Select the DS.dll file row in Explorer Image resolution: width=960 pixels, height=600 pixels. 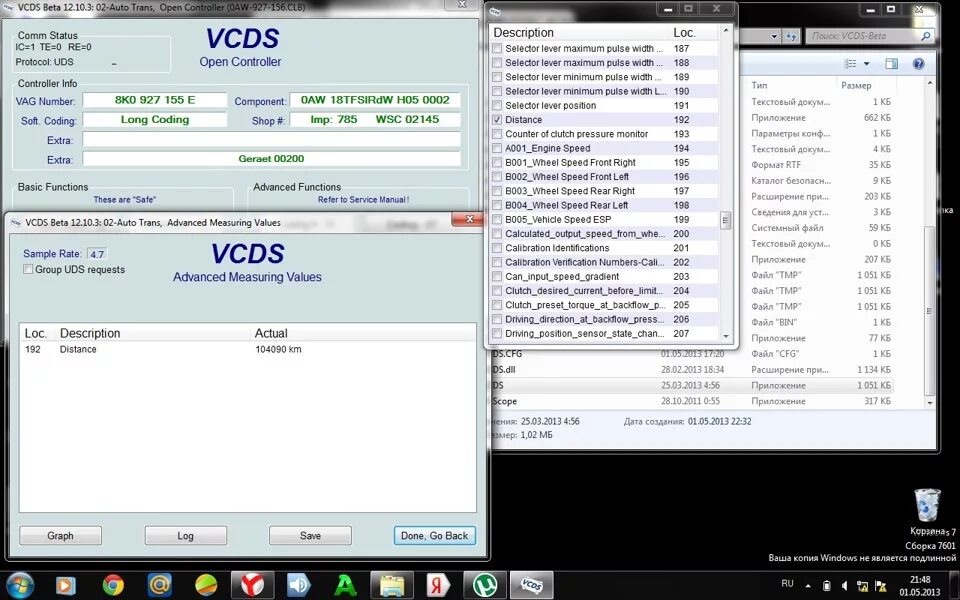[692, 370]
